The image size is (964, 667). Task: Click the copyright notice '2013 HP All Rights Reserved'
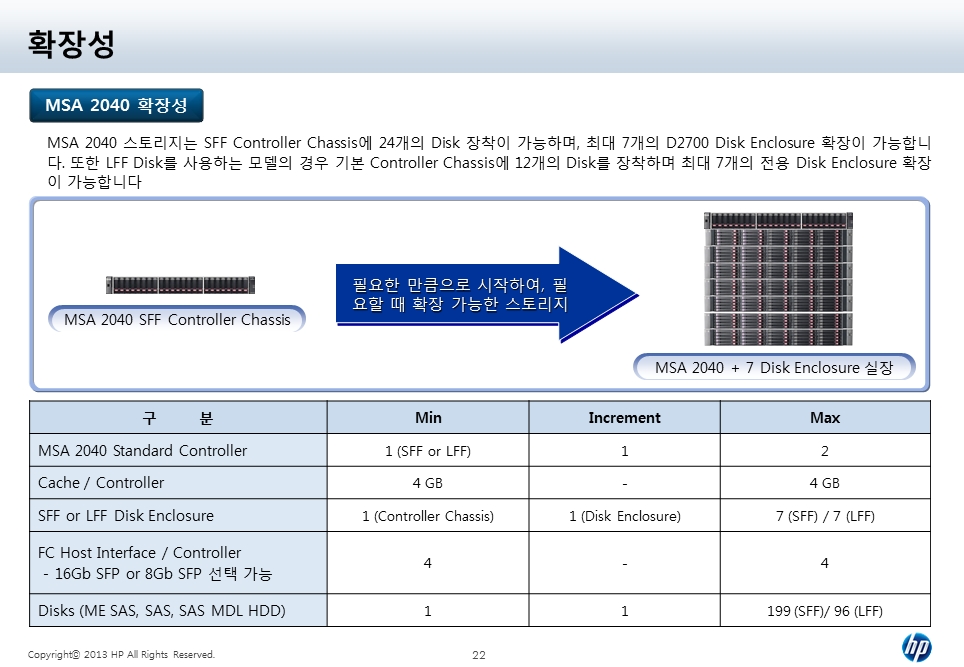tap(121, 654)
